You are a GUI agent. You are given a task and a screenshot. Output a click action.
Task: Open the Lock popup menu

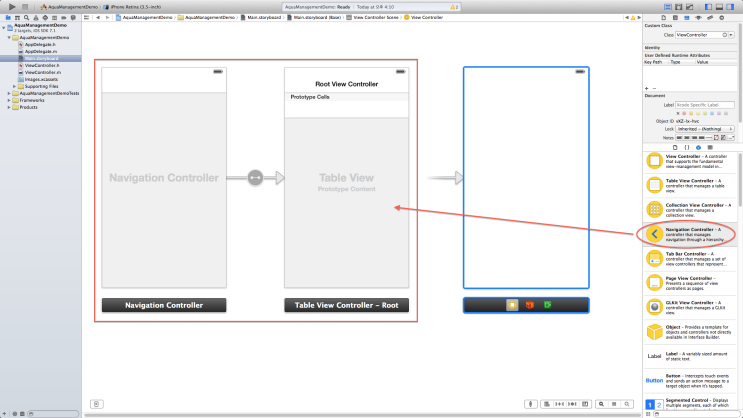pyautogui.click(x=705, y=129)
